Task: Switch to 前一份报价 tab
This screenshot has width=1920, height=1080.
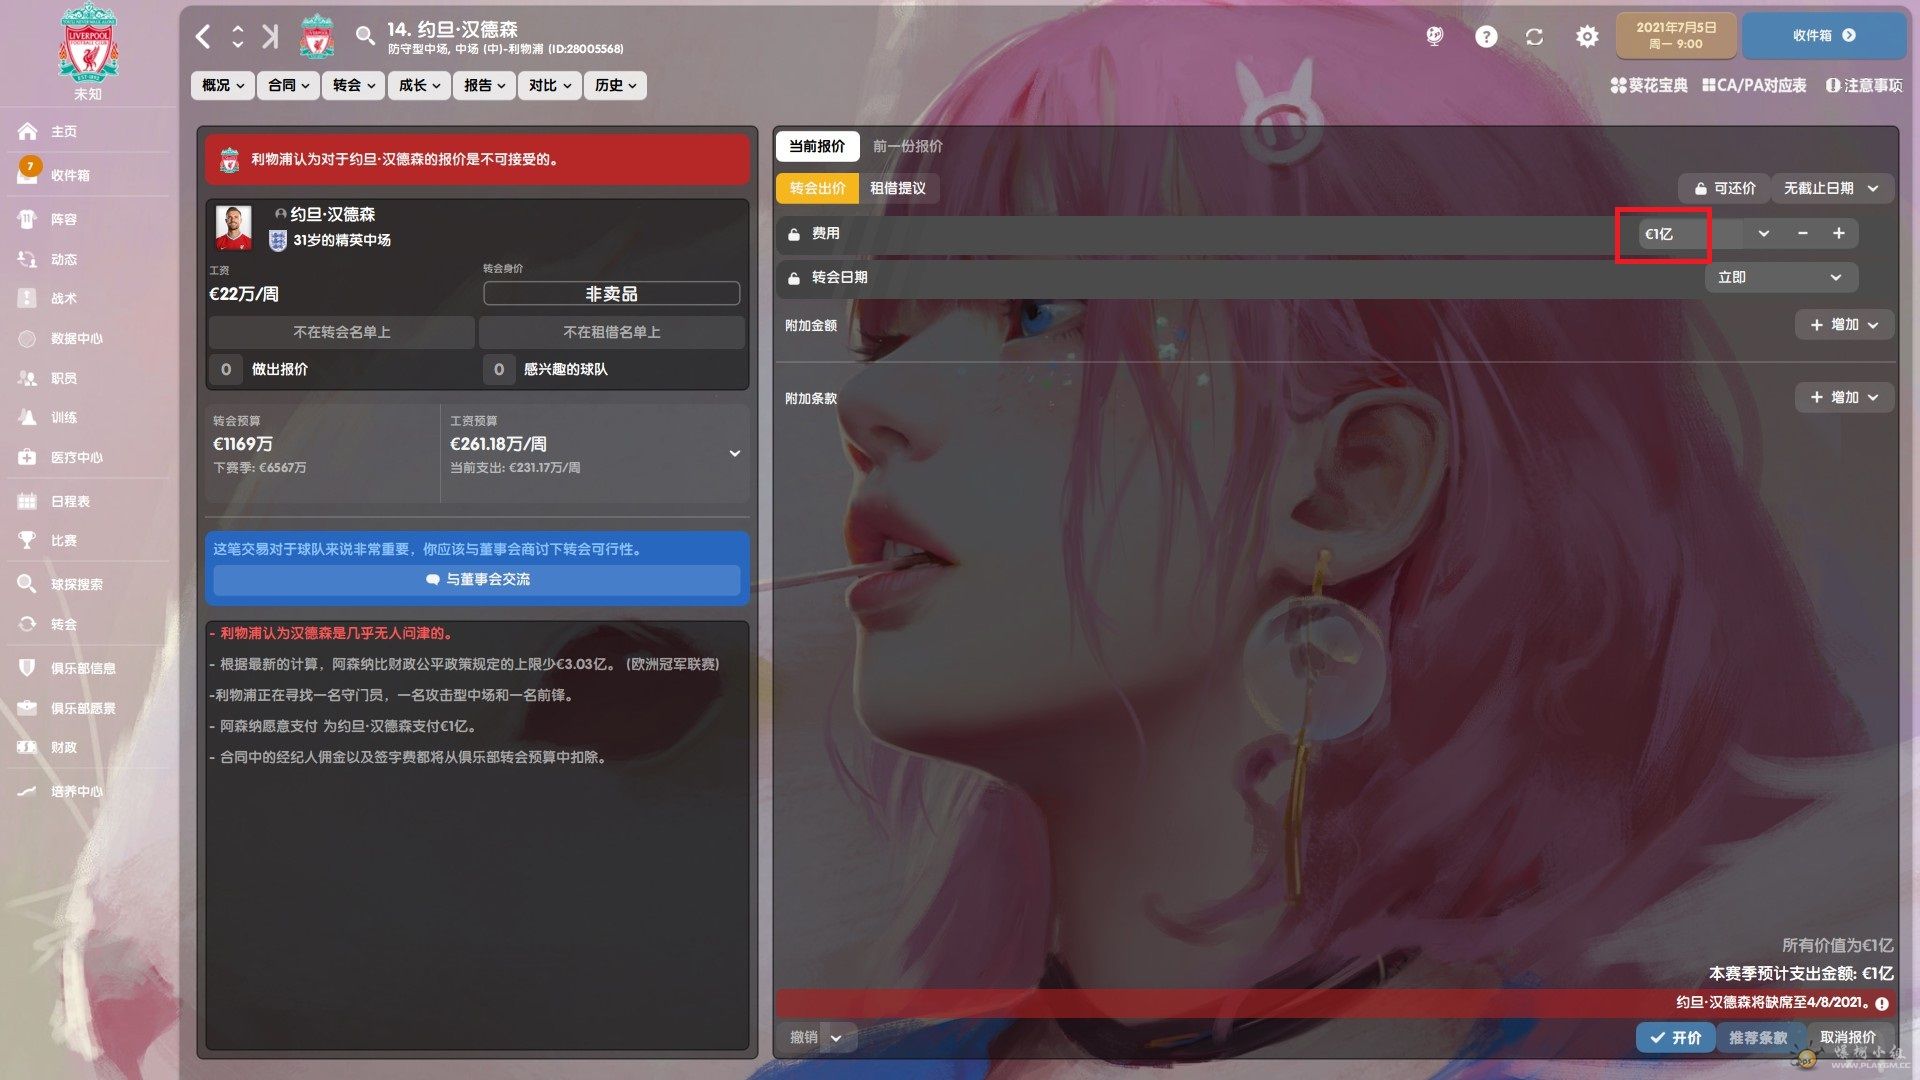Action: pos(907,146)
